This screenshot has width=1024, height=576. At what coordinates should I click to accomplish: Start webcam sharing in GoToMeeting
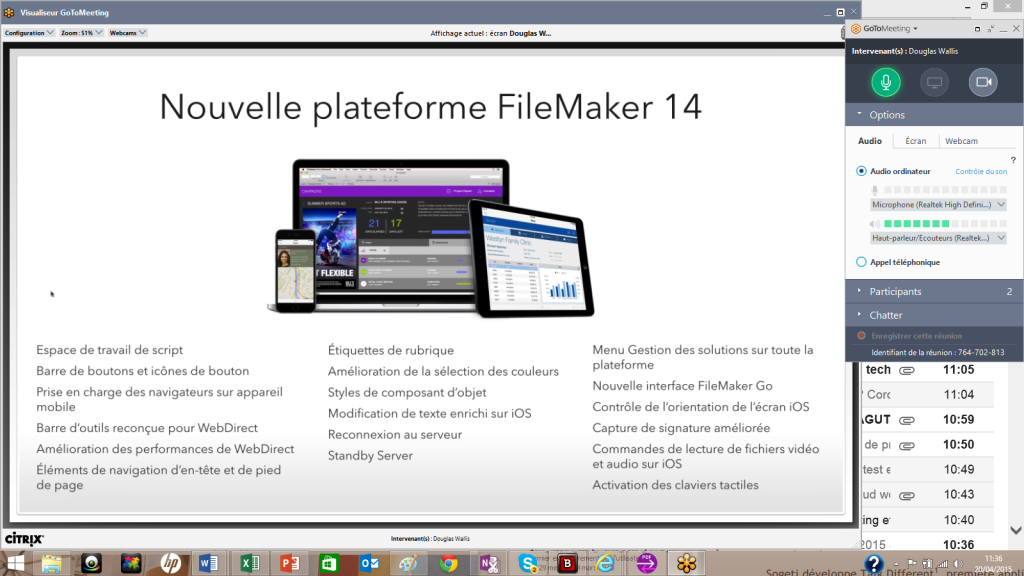click(x=982, y=82)
